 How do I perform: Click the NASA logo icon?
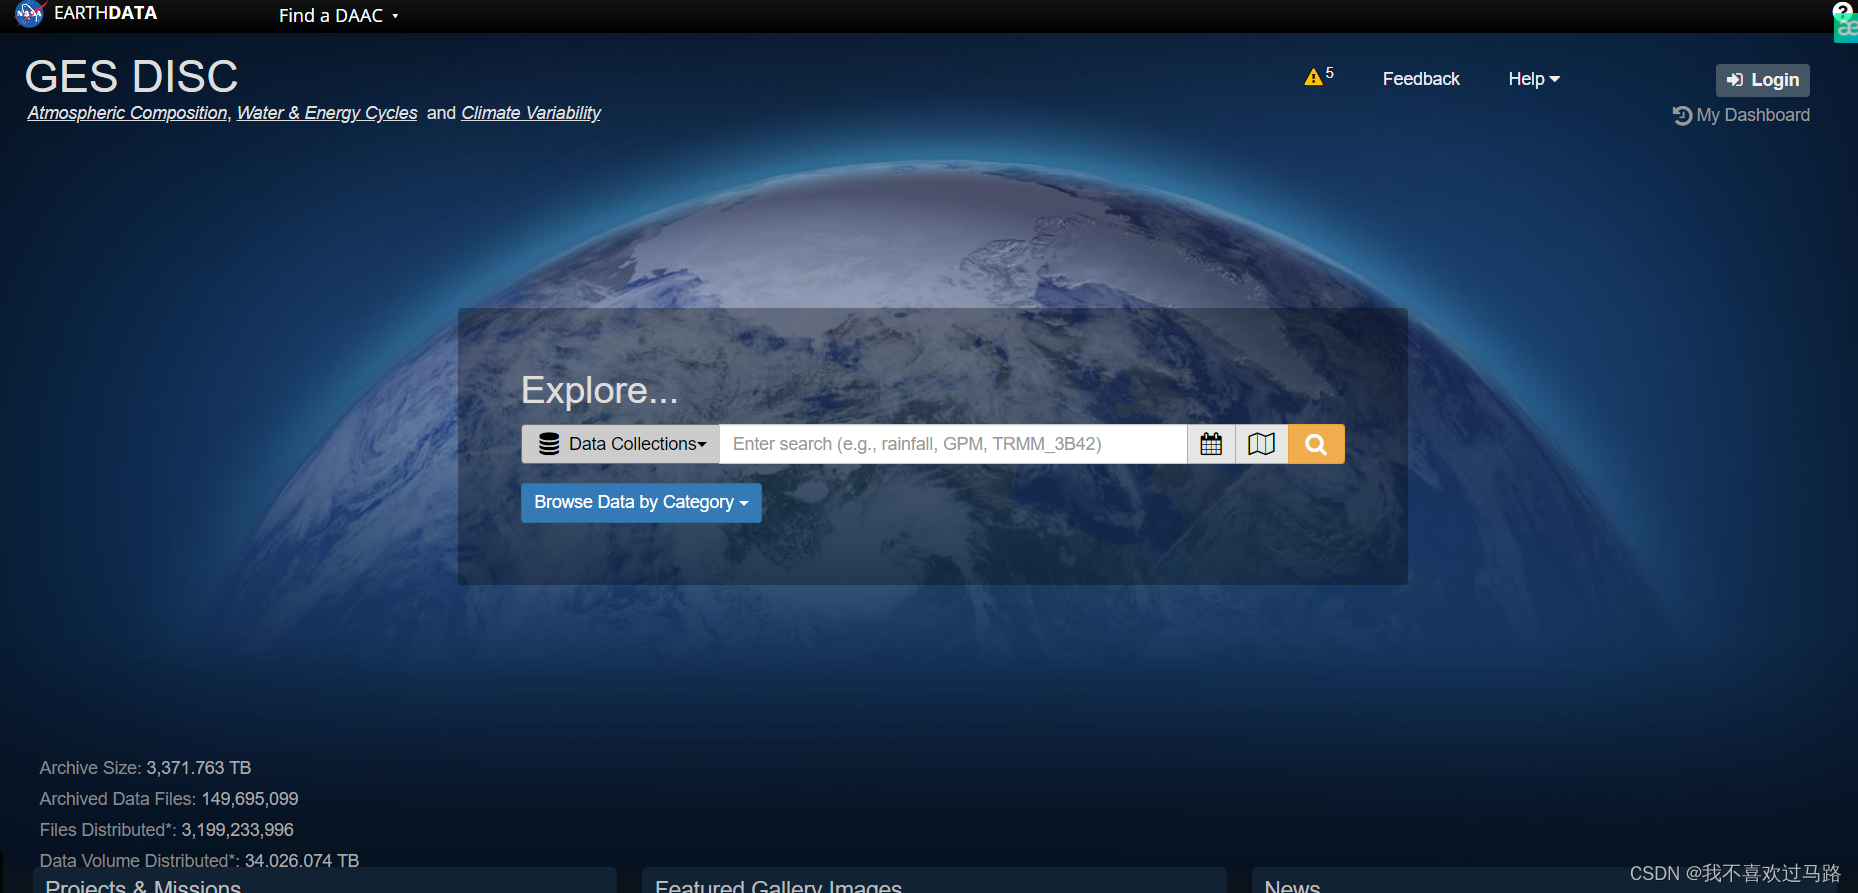30,14
